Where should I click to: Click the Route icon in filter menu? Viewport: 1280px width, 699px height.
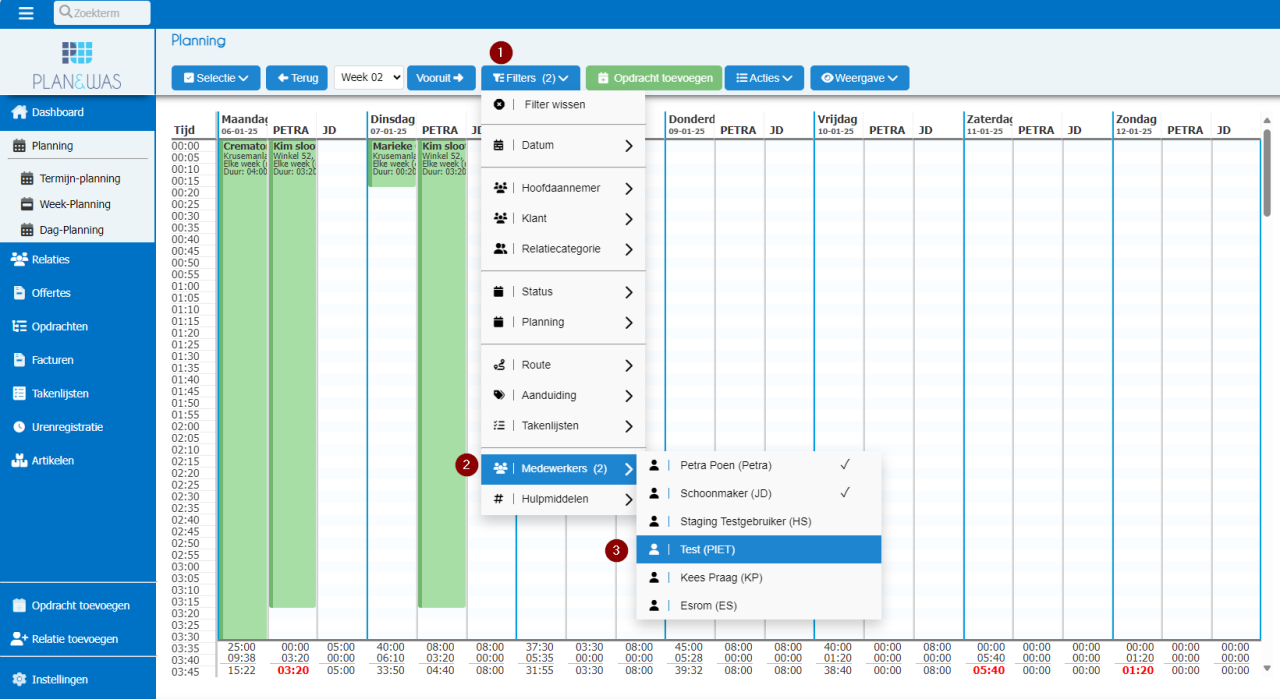(499, 365)
